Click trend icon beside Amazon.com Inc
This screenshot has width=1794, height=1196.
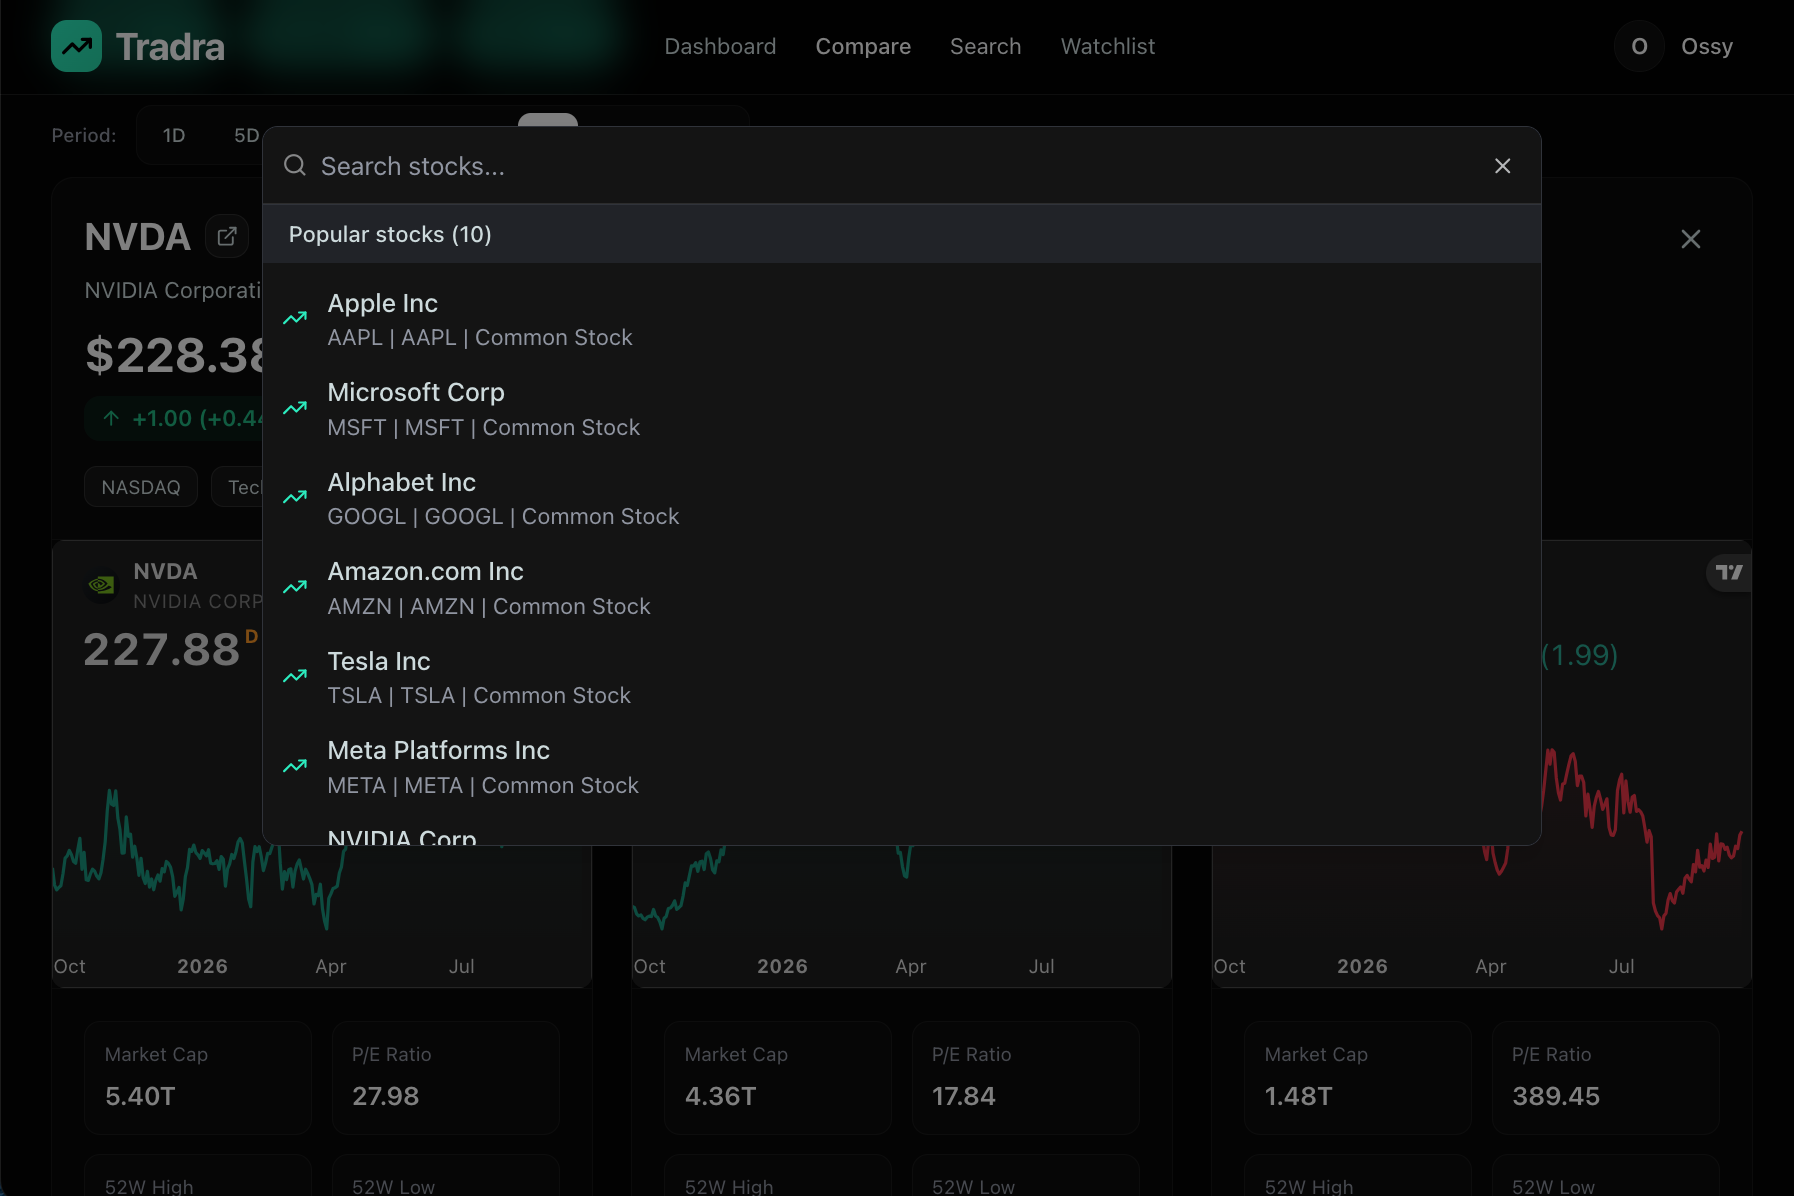click(295, 587)
